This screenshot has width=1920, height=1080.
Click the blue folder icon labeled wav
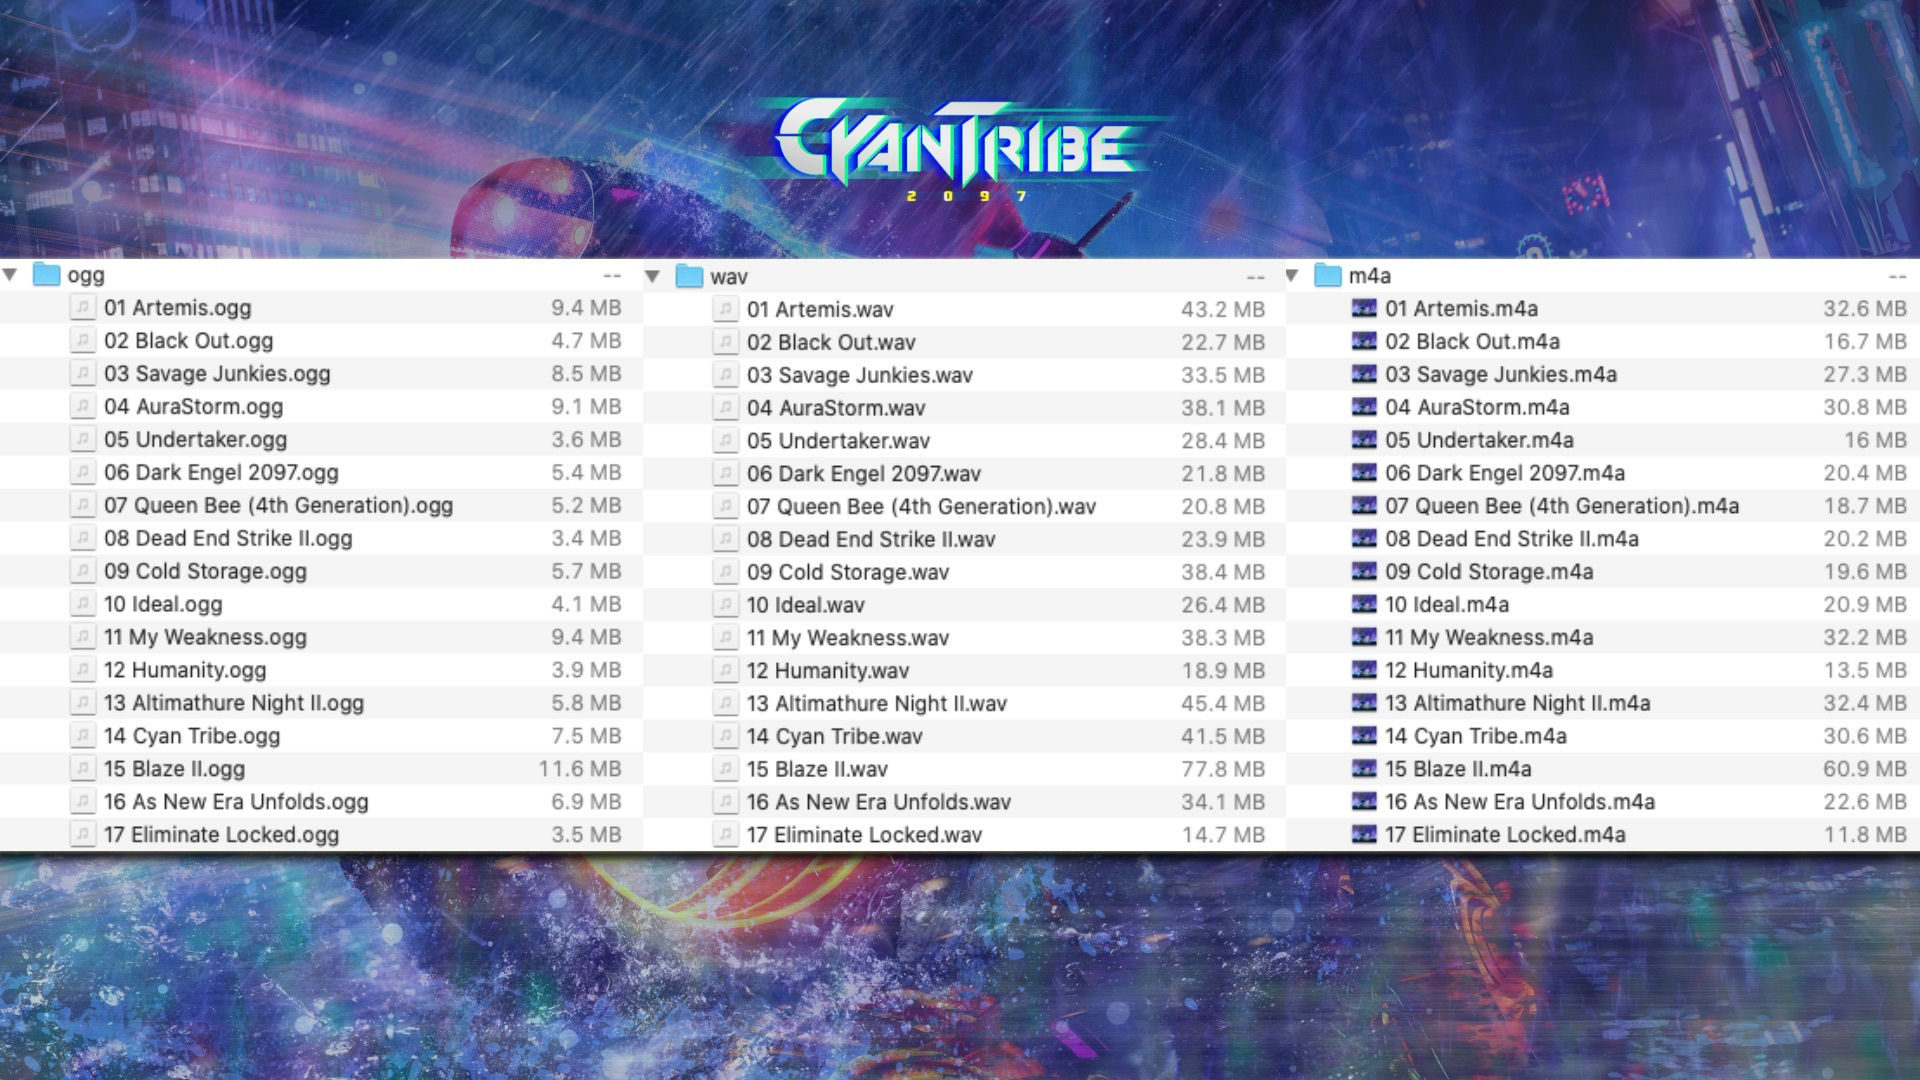pyautogui.click(x=687, y=276)
